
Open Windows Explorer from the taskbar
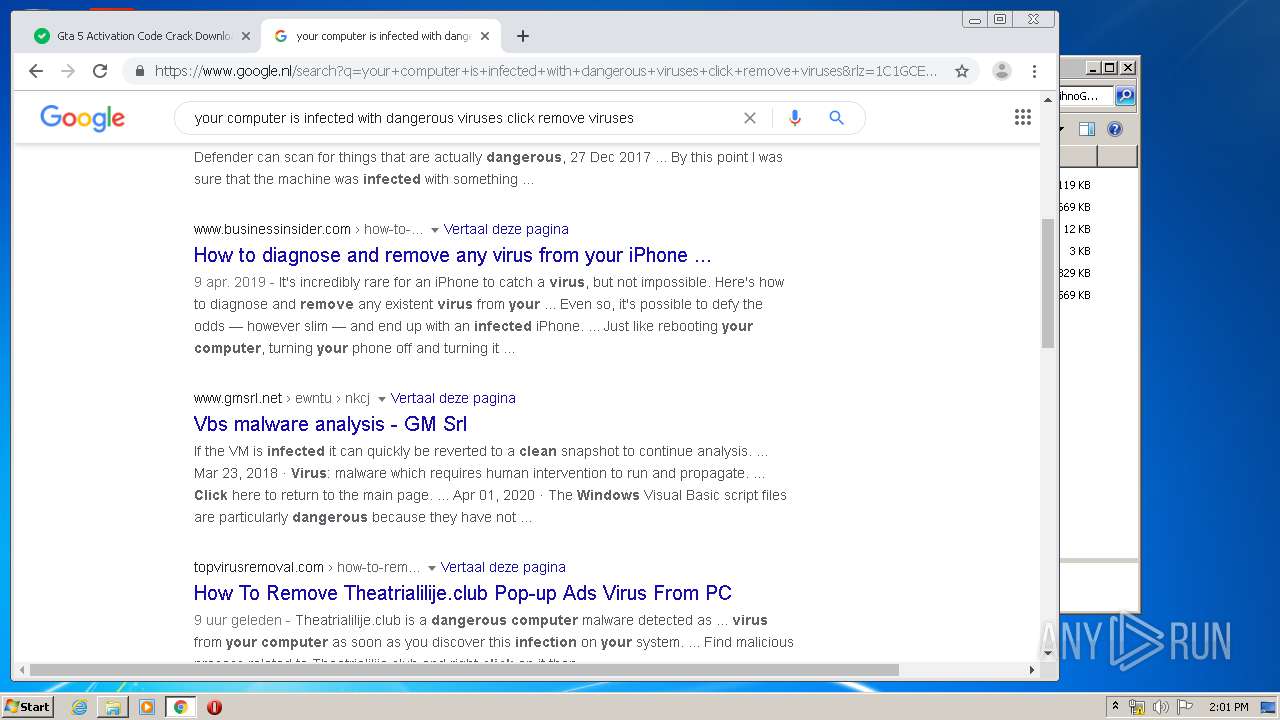113,707
